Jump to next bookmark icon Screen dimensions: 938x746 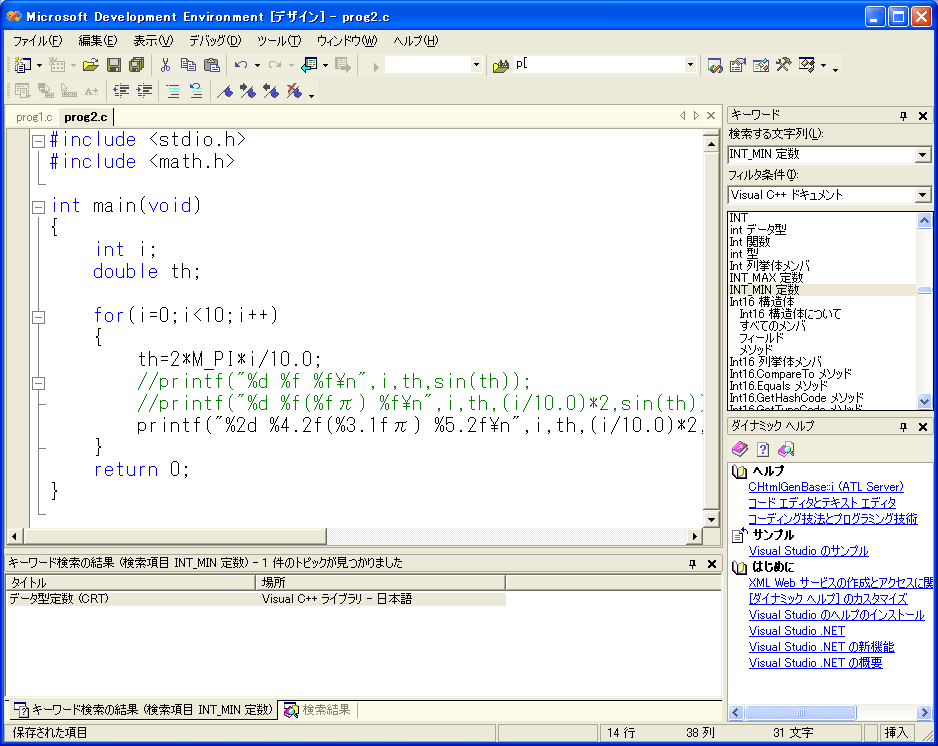(248, 91)
